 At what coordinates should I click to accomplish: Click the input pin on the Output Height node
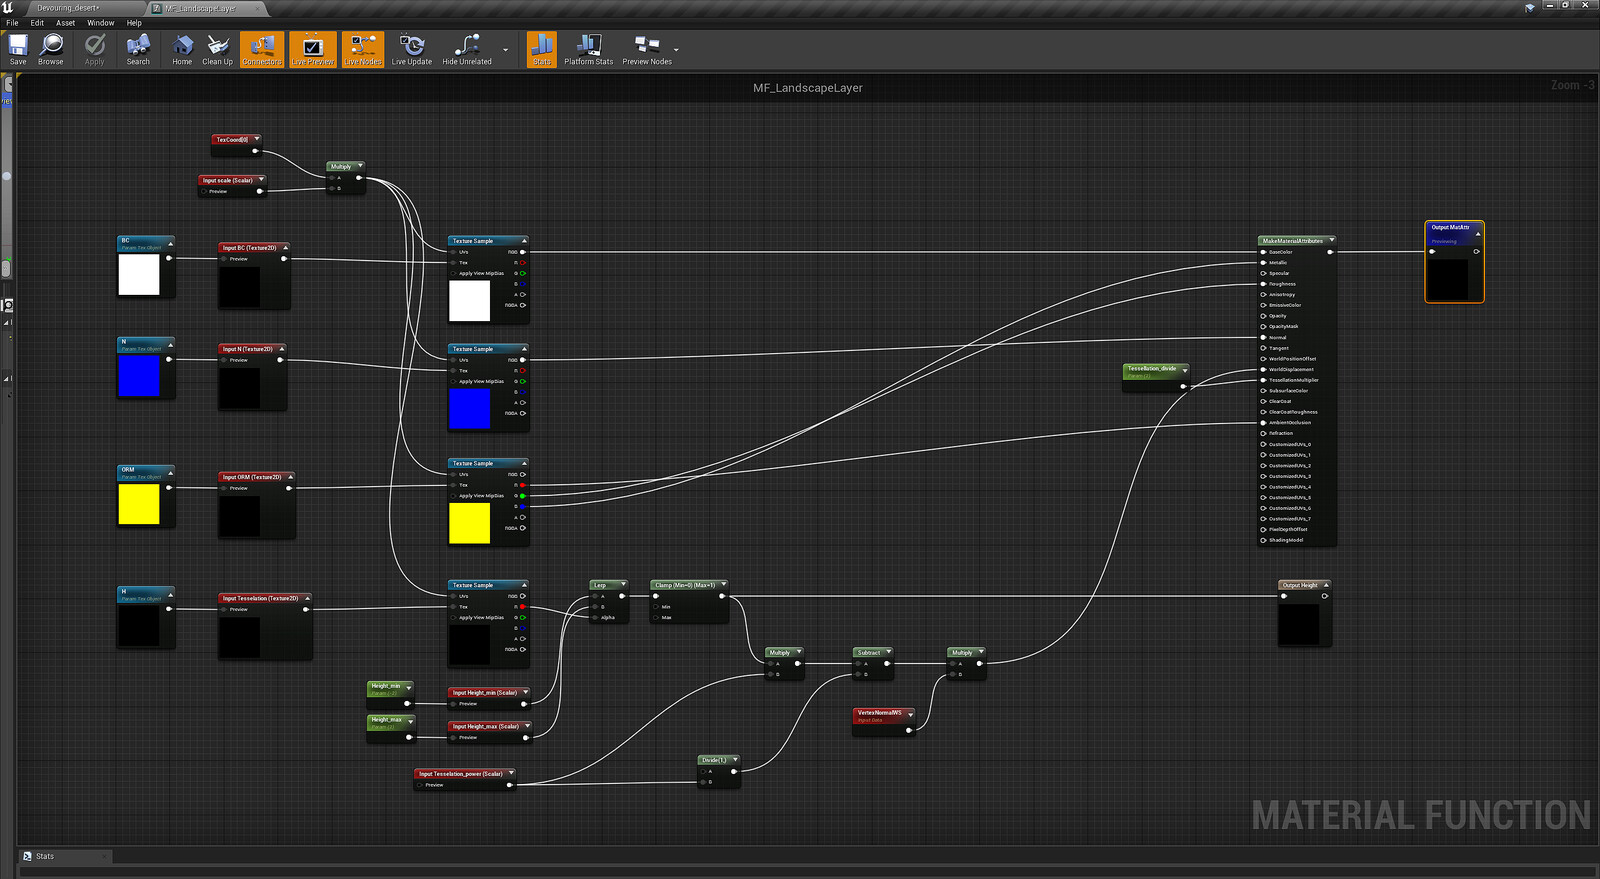tap(1284, 596)
